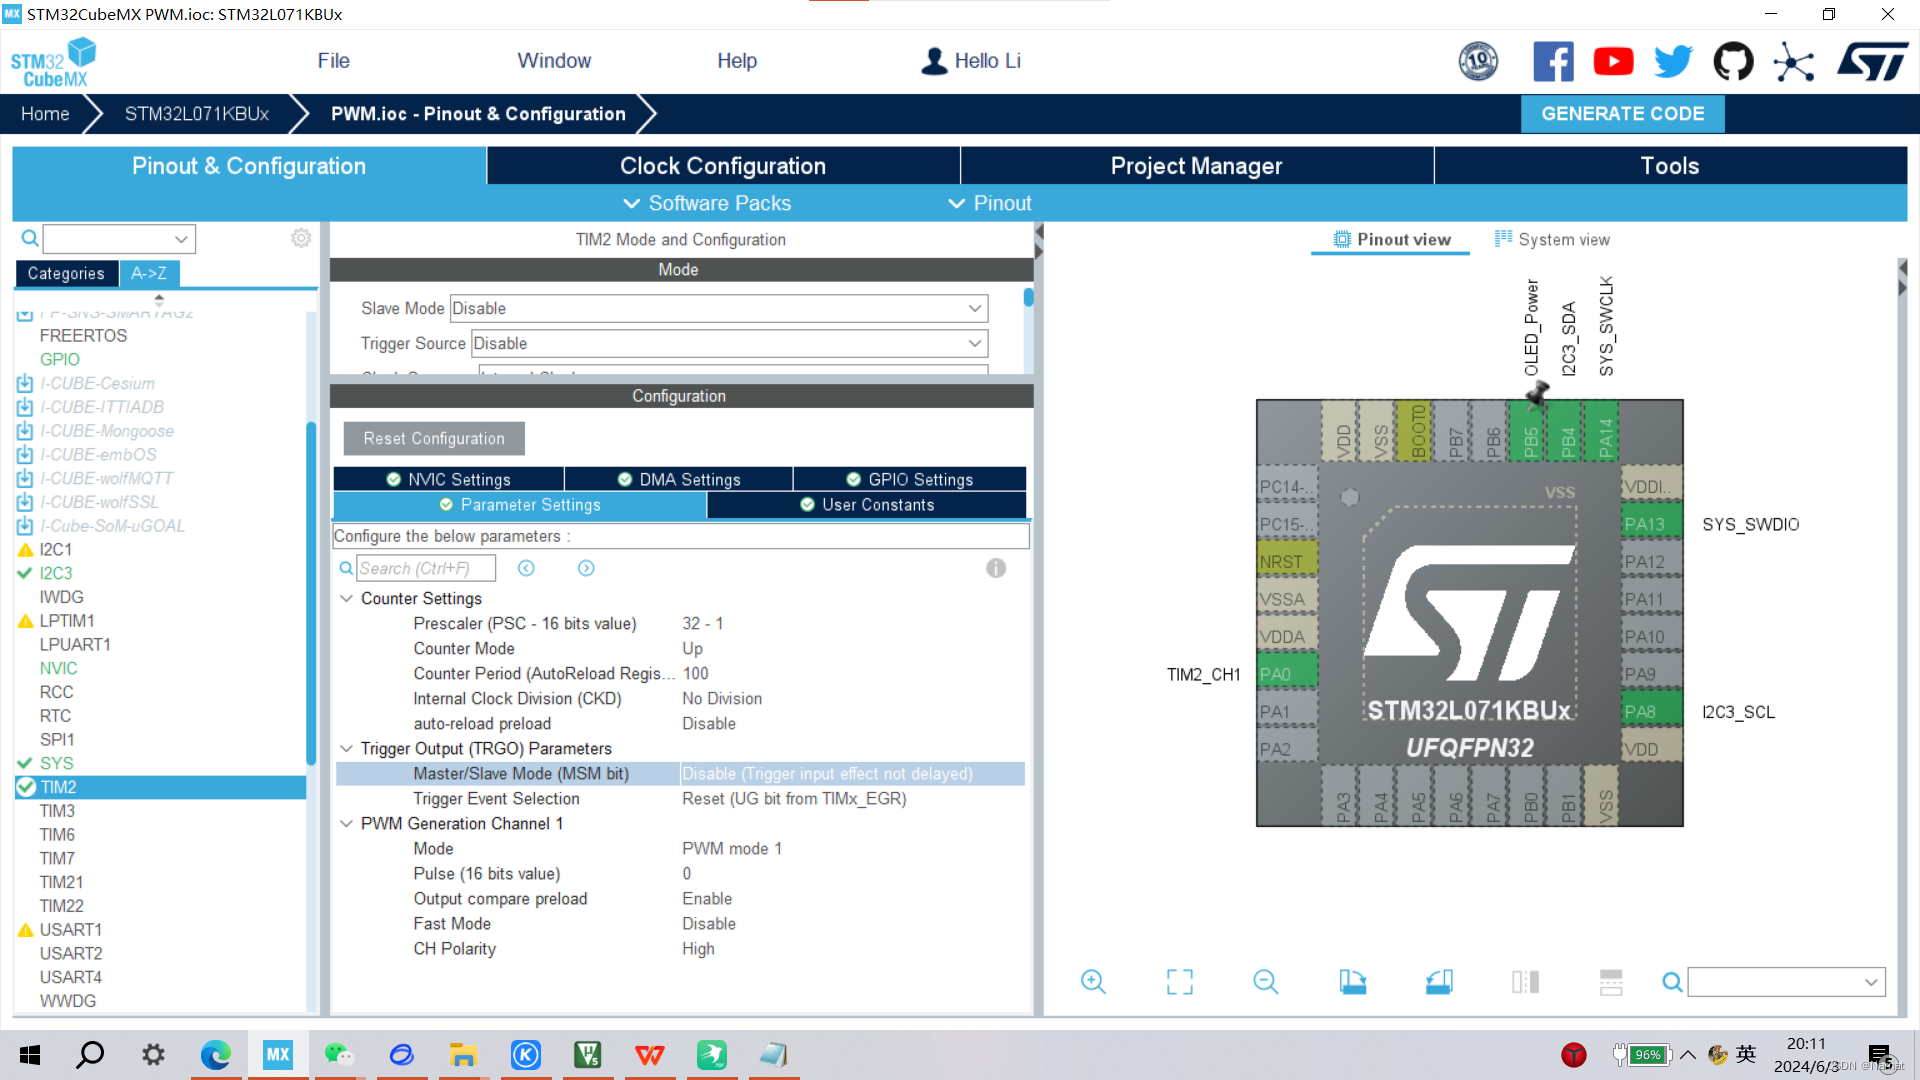Image resolution: width=1920 pixels, height=1080 pixels.
Task: Collapse the Counter Settings section
Action: tap(347, 598)
